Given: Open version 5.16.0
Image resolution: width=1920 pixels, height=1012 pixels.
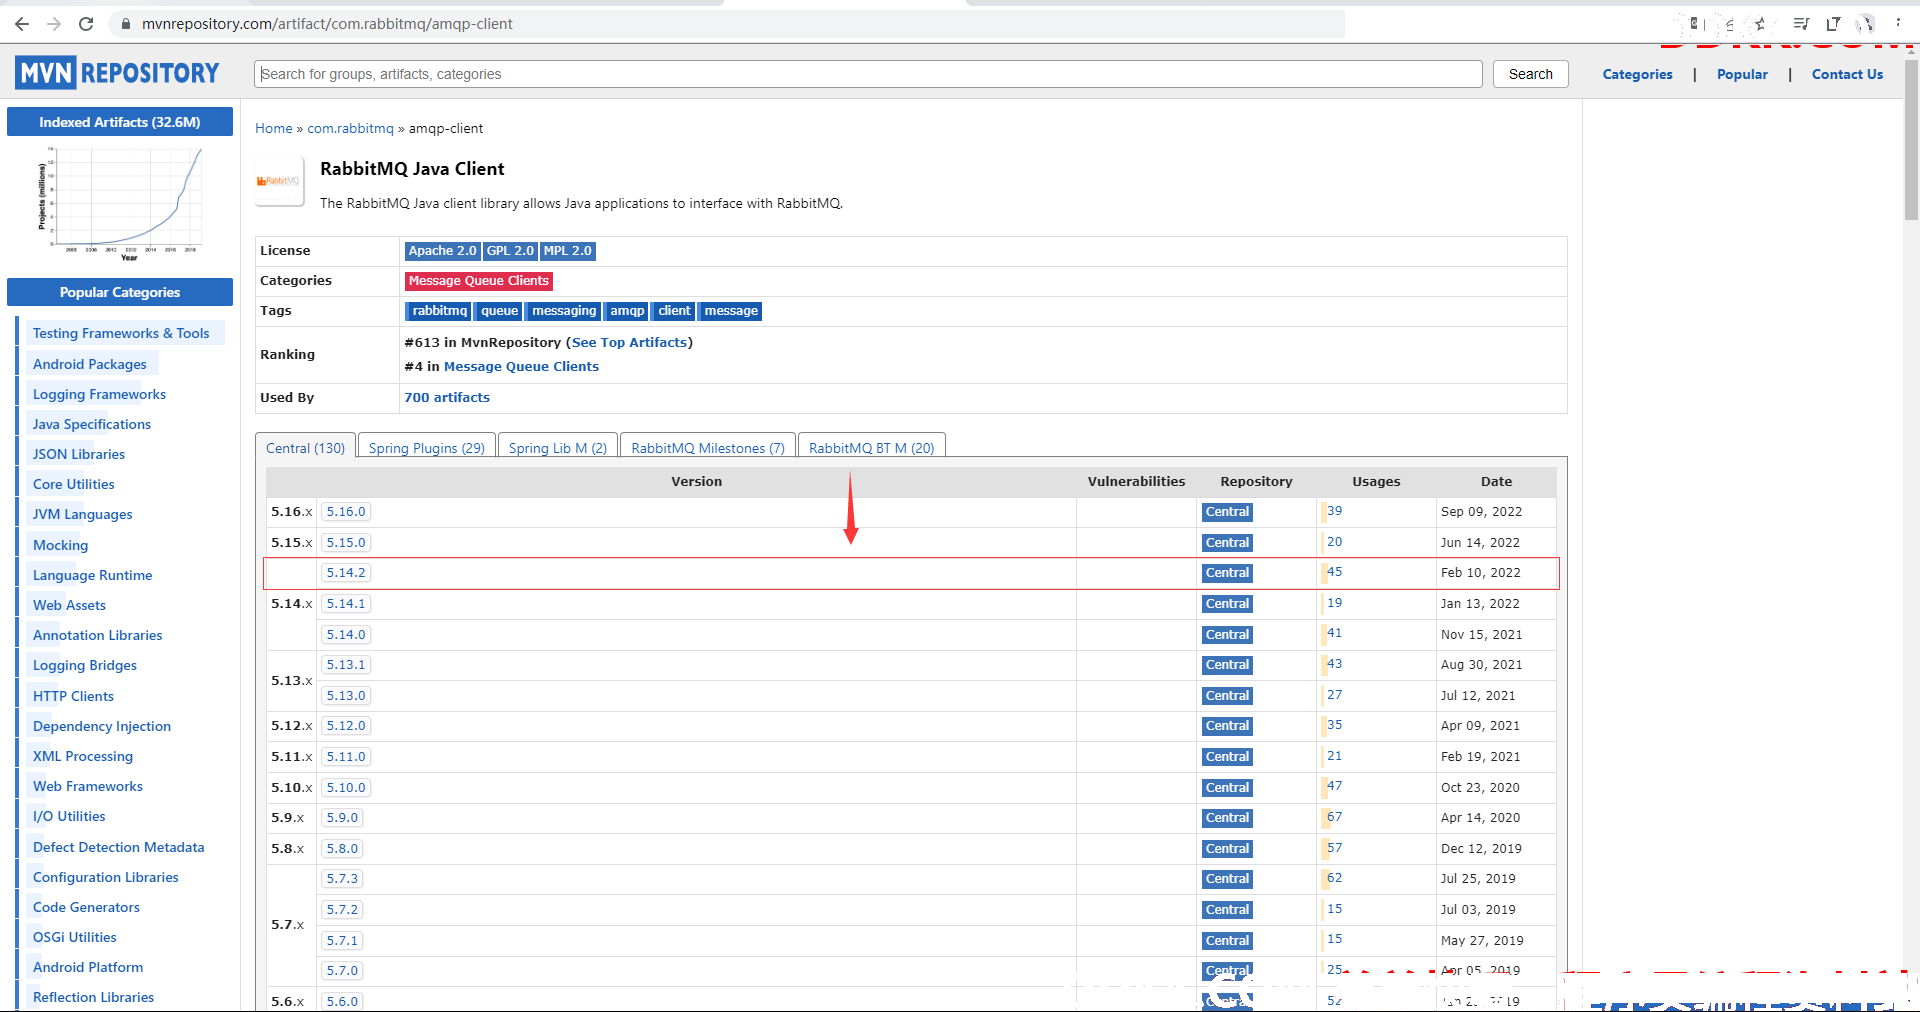Looking at the screenshot, I should [346, 512].
